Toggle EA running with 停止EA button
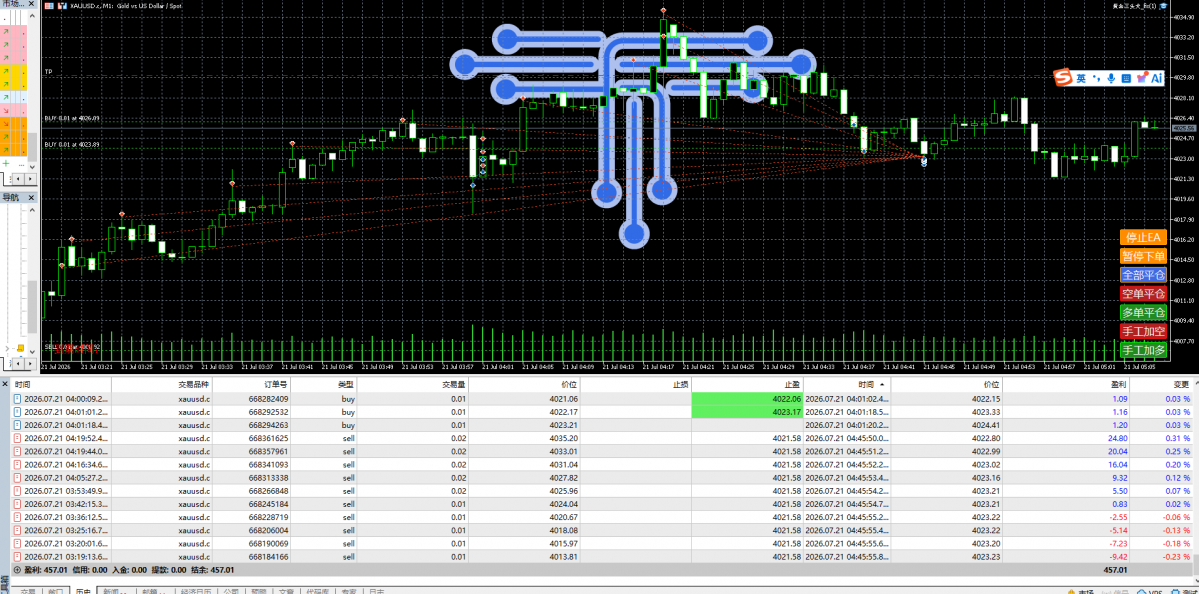 (x=1144, y=237)
